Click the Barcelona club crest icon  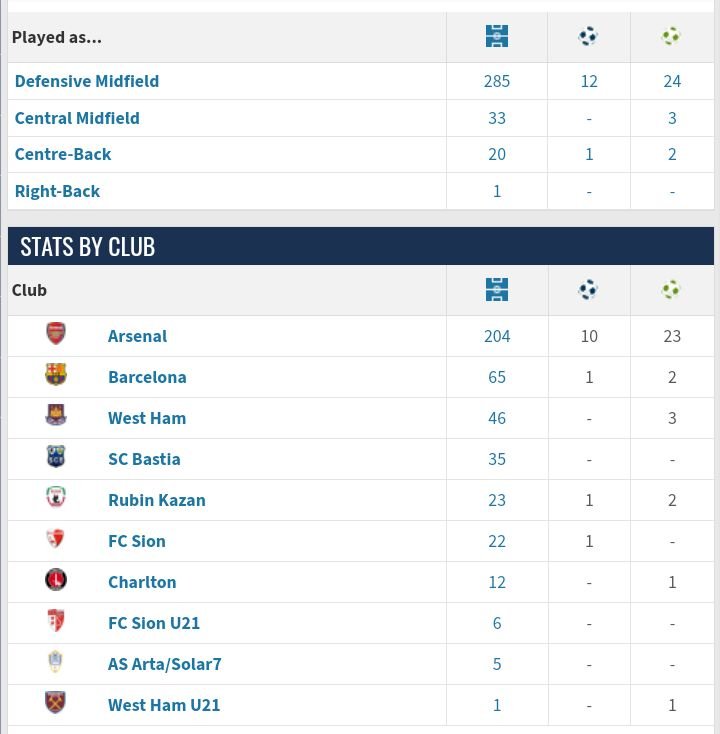pyautogui.click(x=56, y=375)
